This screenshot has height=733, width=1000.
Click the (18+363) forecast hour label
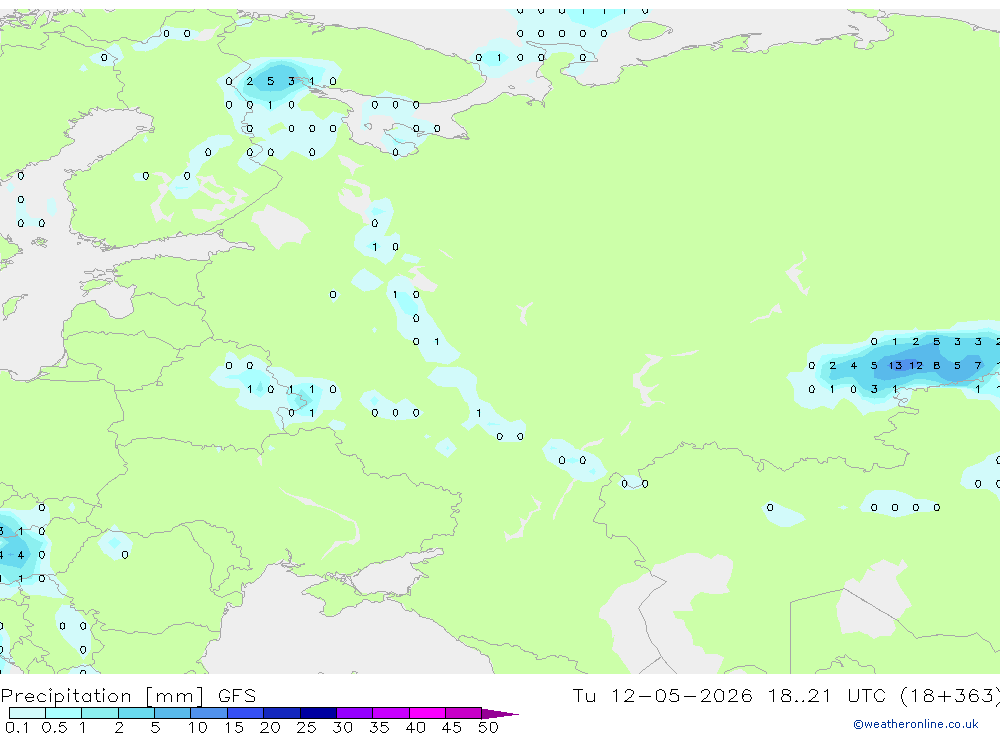tap(950, 695)
